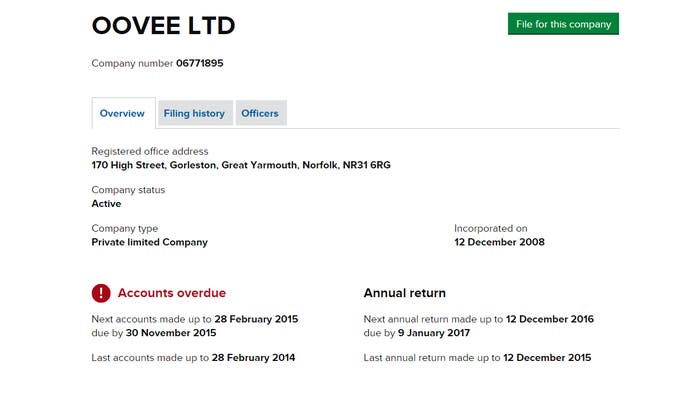Screen dimensions: 690x394
Task: Click the Registered office address label
Action: 150,151
